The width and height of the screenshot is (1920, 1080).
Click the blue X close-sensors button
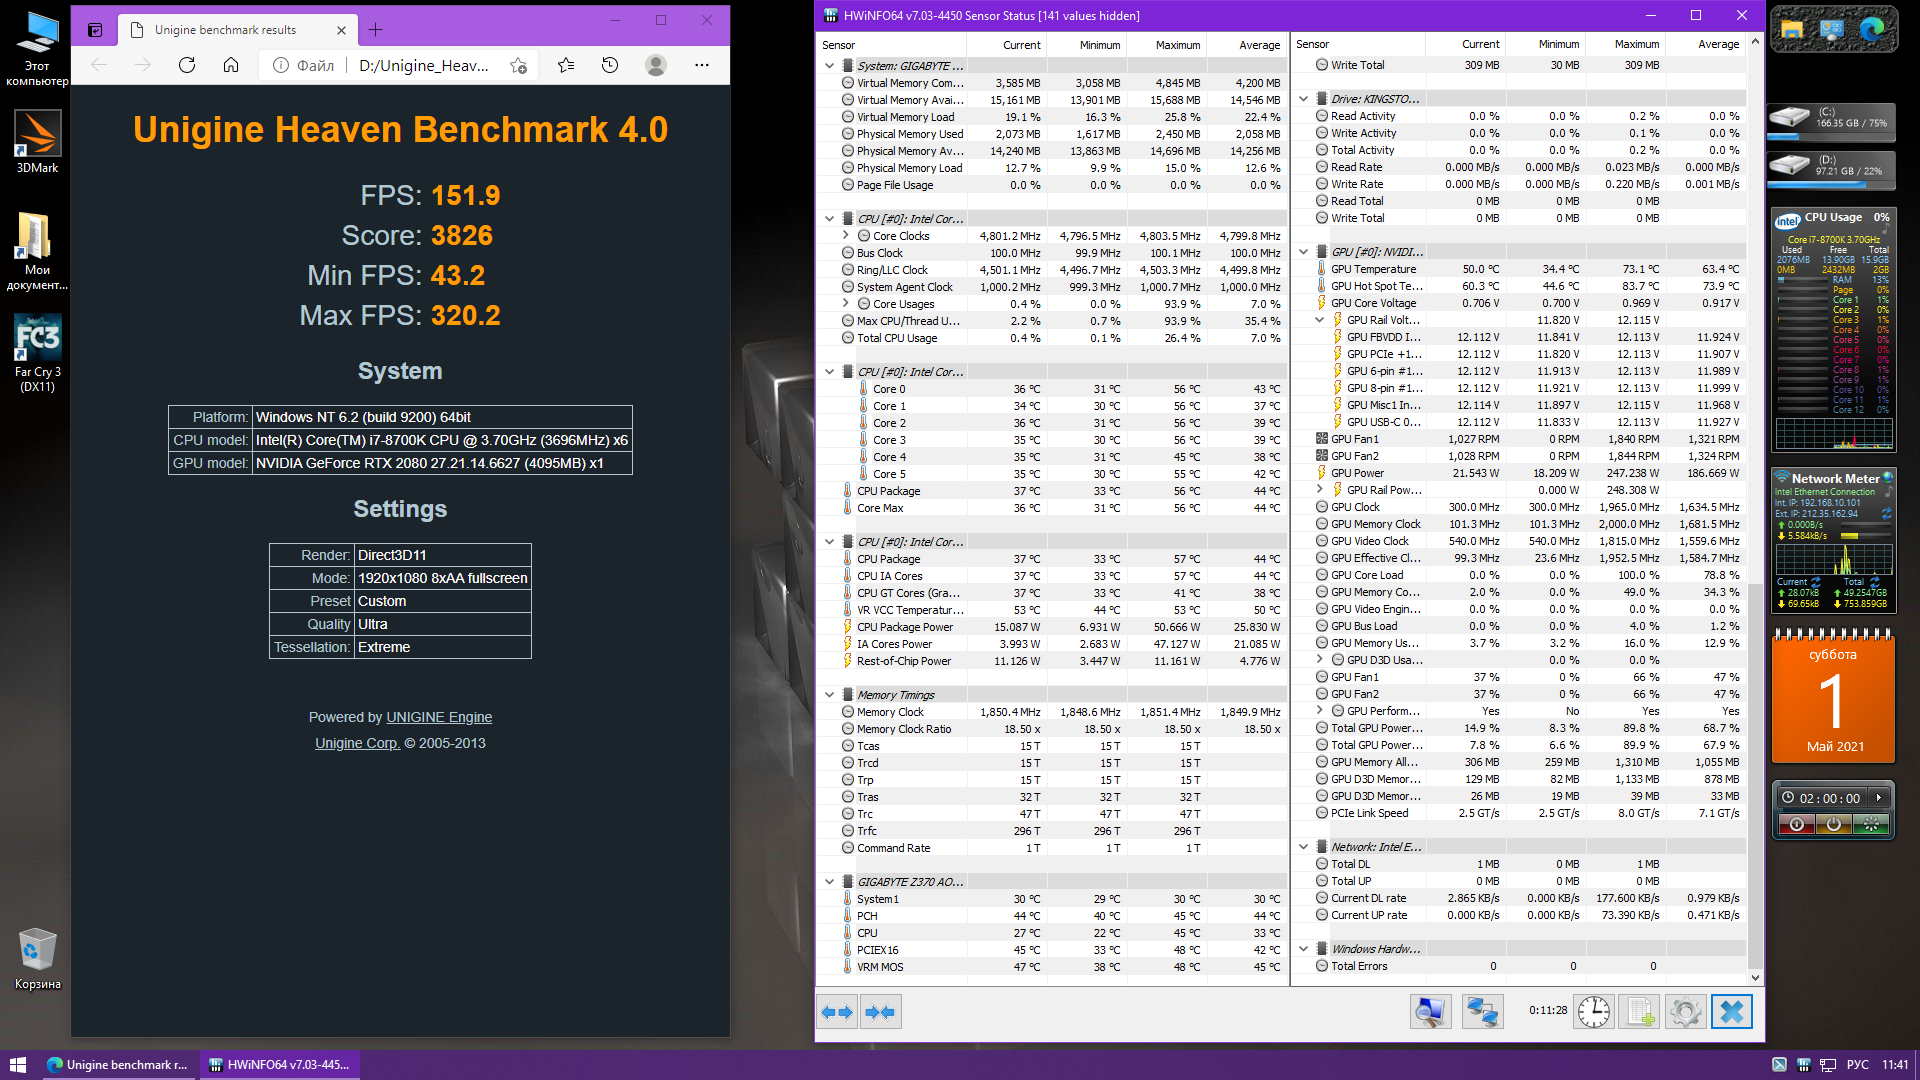click(1731, 1012)
